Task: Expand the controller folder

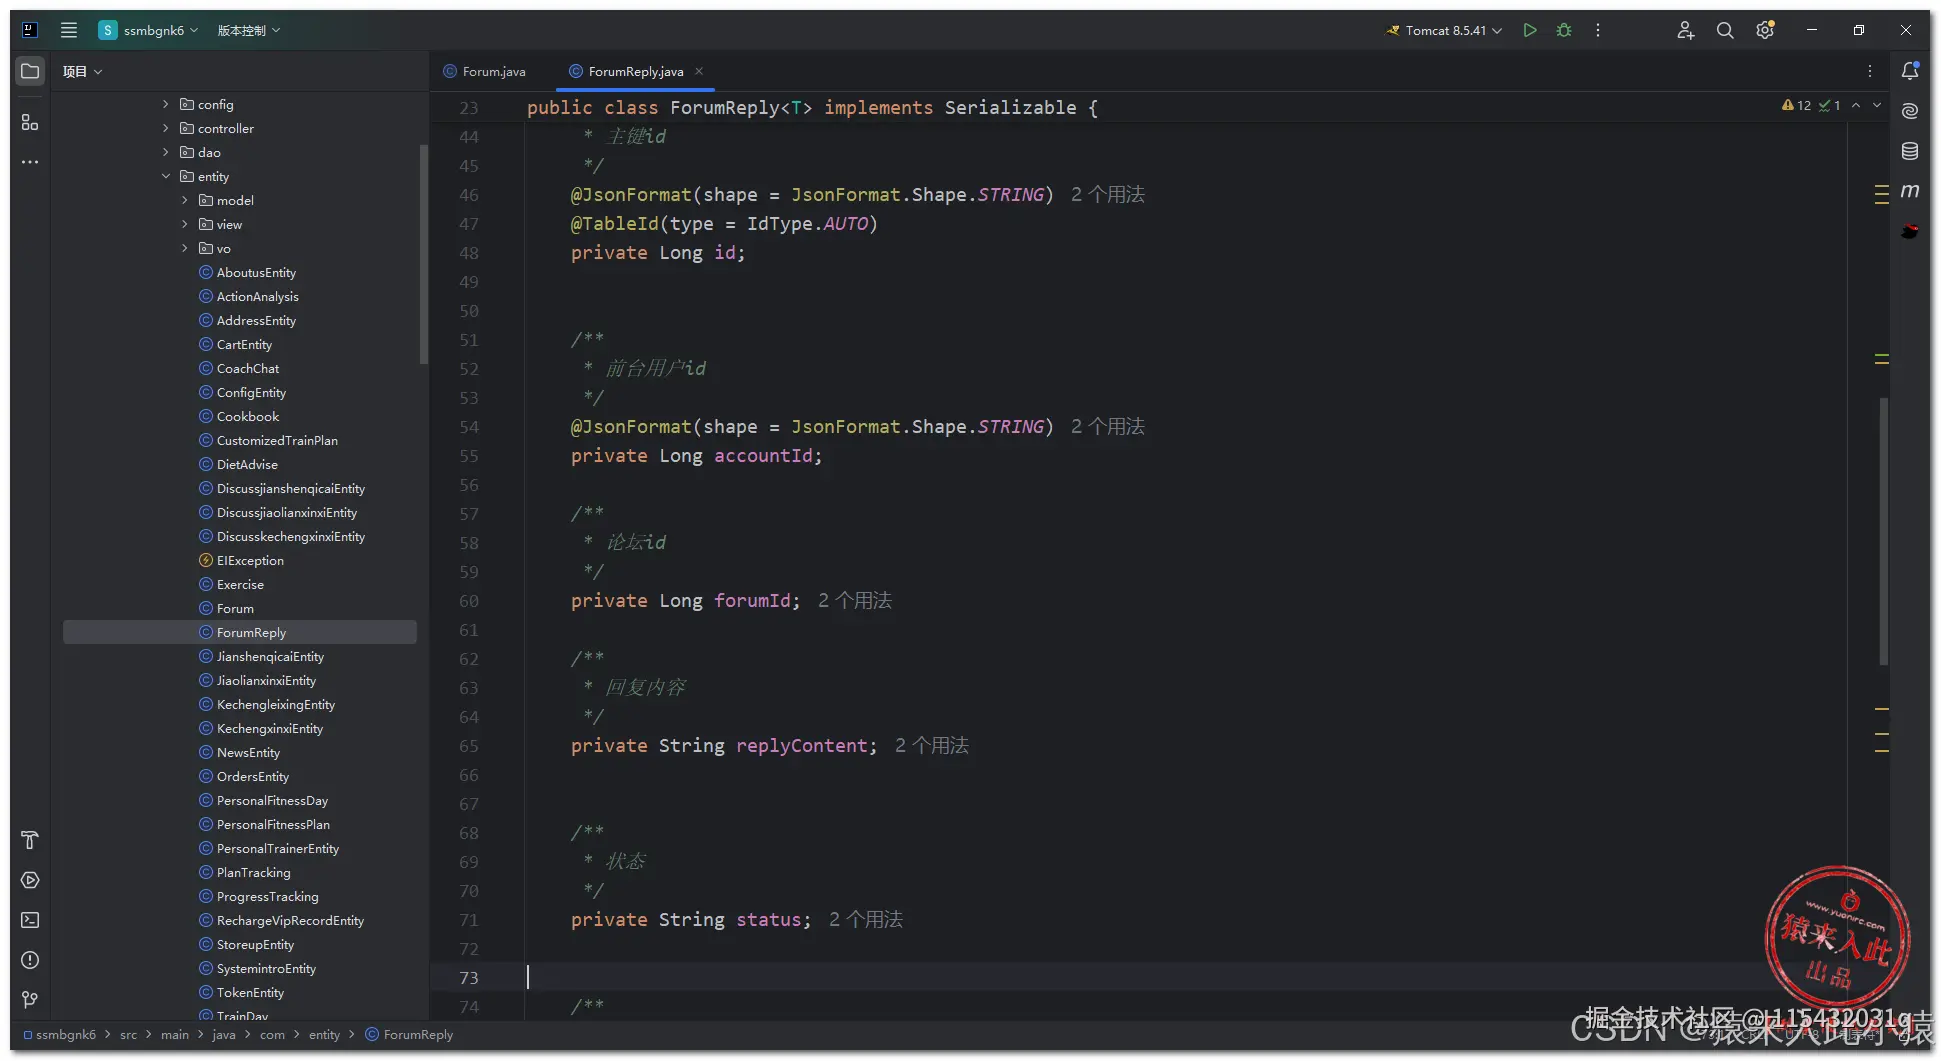Action: [x=166, y=128]
